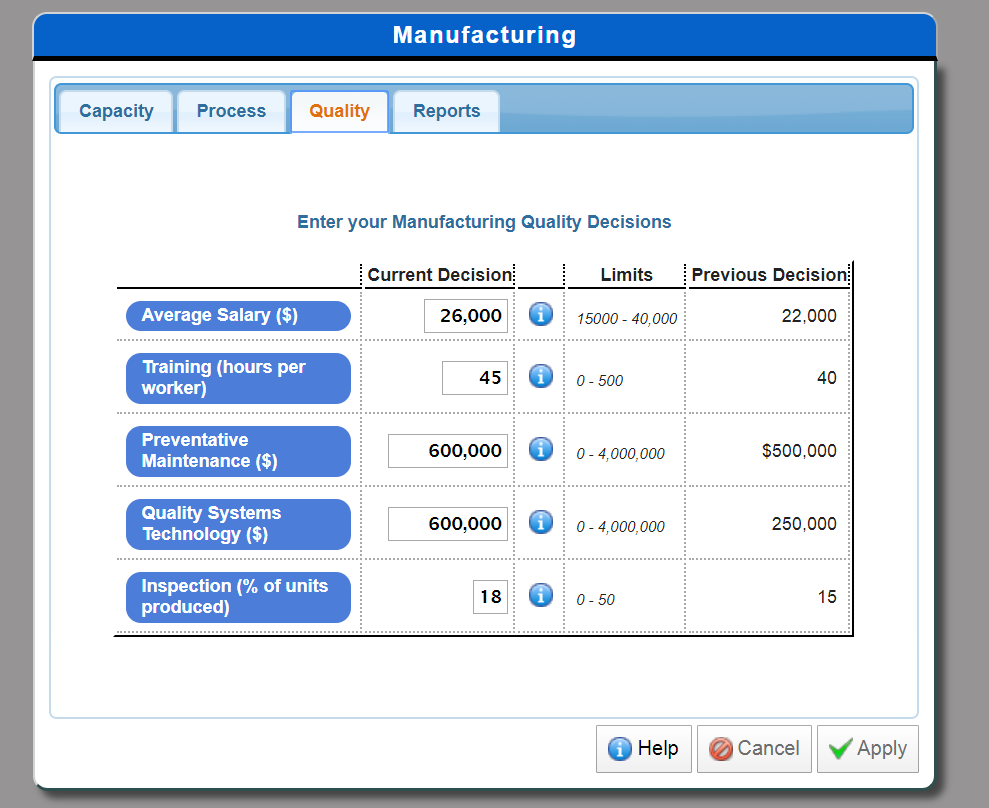This screenshot has width=989, height=808.
Task: Click info icon for Average Salary
Action: (541, 313)
